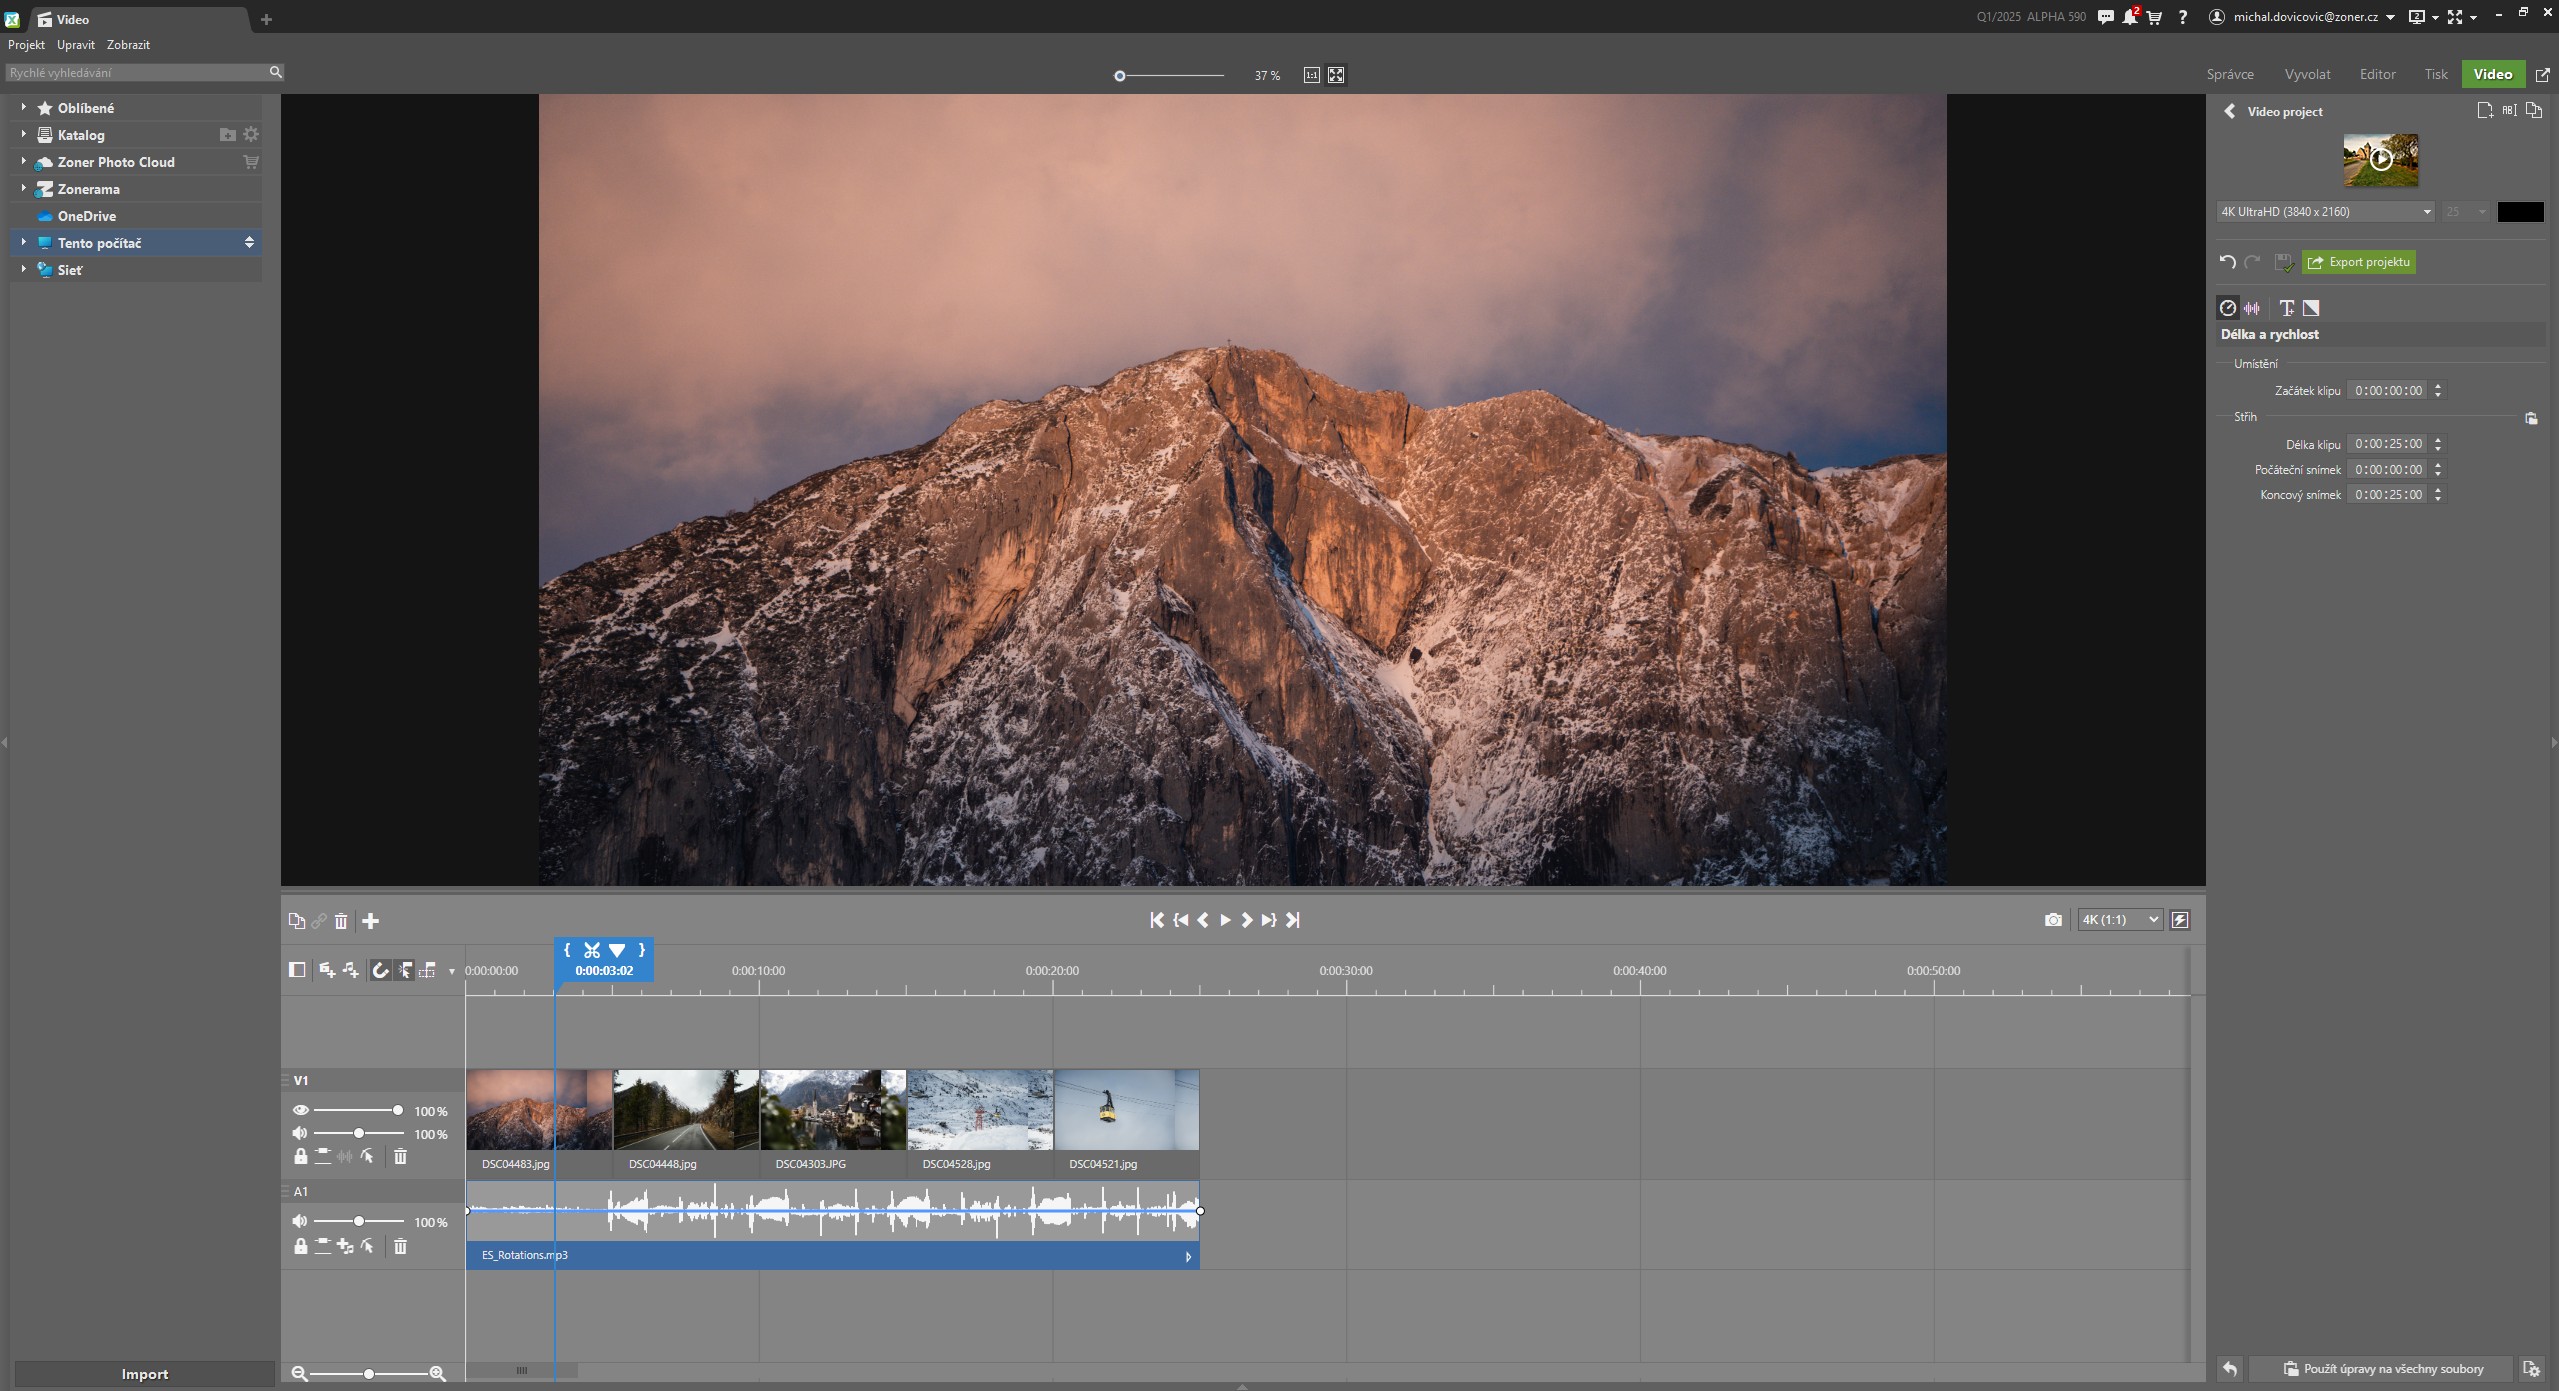
Task: Click the undo arrow in project panel
Action: click(2227, 262)
